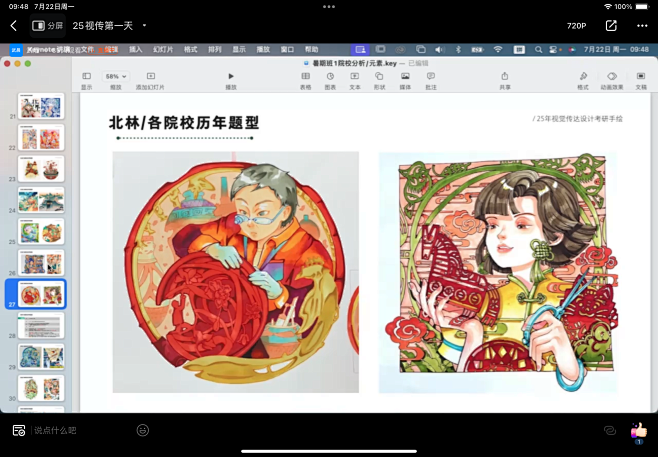
Task: Select slide 29 thumbnail
Action: click(x=41, y=357)
